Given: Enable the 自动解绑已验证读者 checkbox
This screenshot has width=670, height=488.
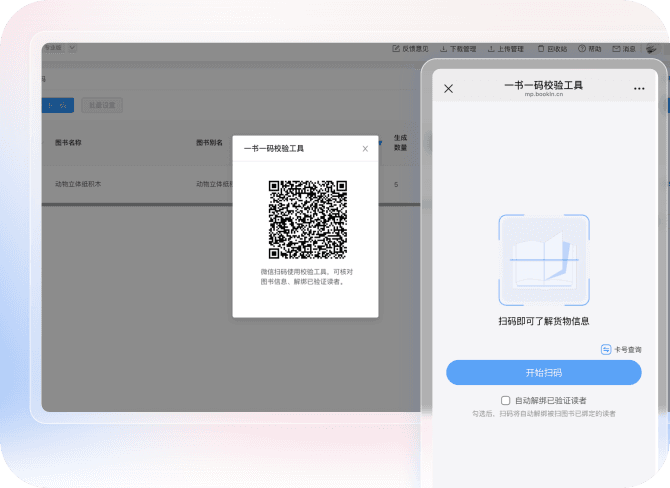Looking at the screenshot, I should coord(505,400).
